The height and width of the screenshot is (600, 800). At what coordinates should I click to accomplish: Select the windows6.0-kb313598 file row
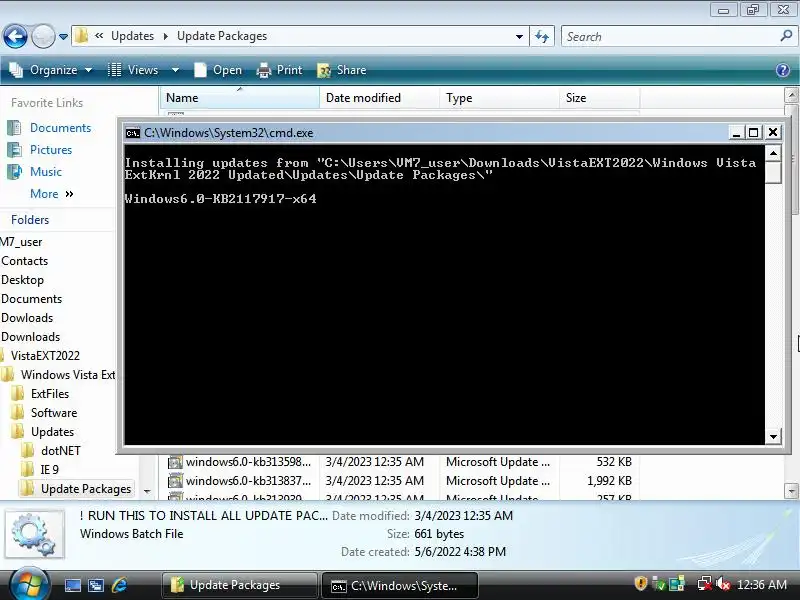401,462
